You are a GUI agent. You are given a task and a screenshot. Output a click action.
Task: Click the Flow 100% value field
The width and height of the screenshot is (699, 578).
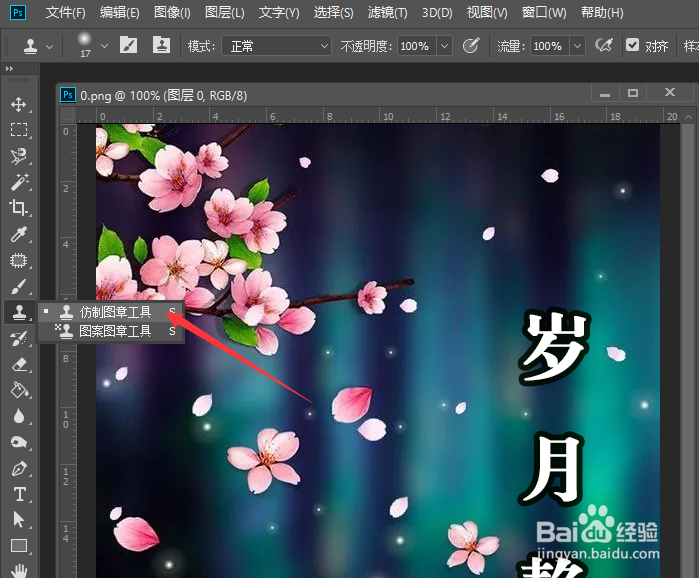[549, 46]
